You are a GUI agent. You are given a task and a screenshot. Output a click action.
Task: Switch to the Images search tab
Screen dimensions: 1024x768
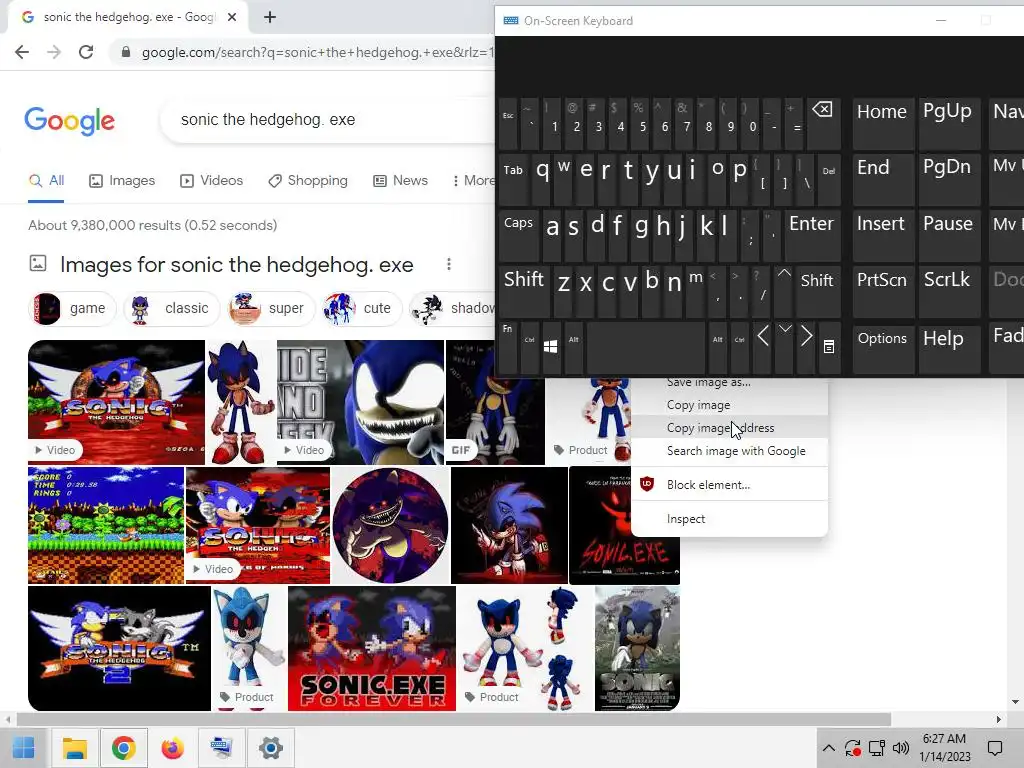click(122, 181)
